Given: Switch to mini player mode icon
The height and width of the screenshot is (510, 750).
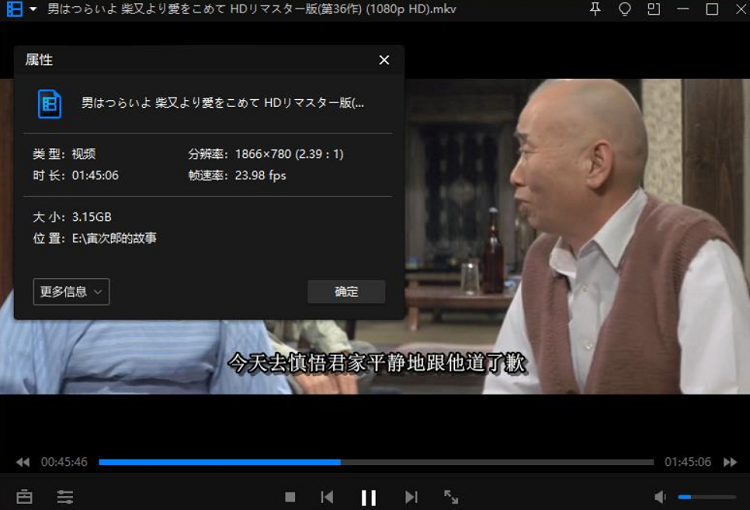Looking at the screenshot, I should pyautogui.click(x=654, y=10).
